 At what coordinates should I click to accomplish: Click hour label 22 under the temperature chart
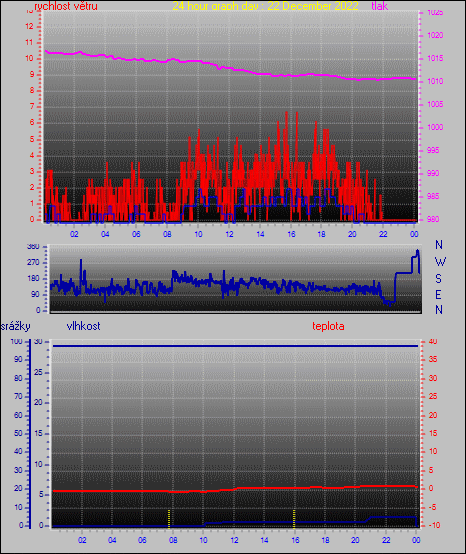[387, 540]
